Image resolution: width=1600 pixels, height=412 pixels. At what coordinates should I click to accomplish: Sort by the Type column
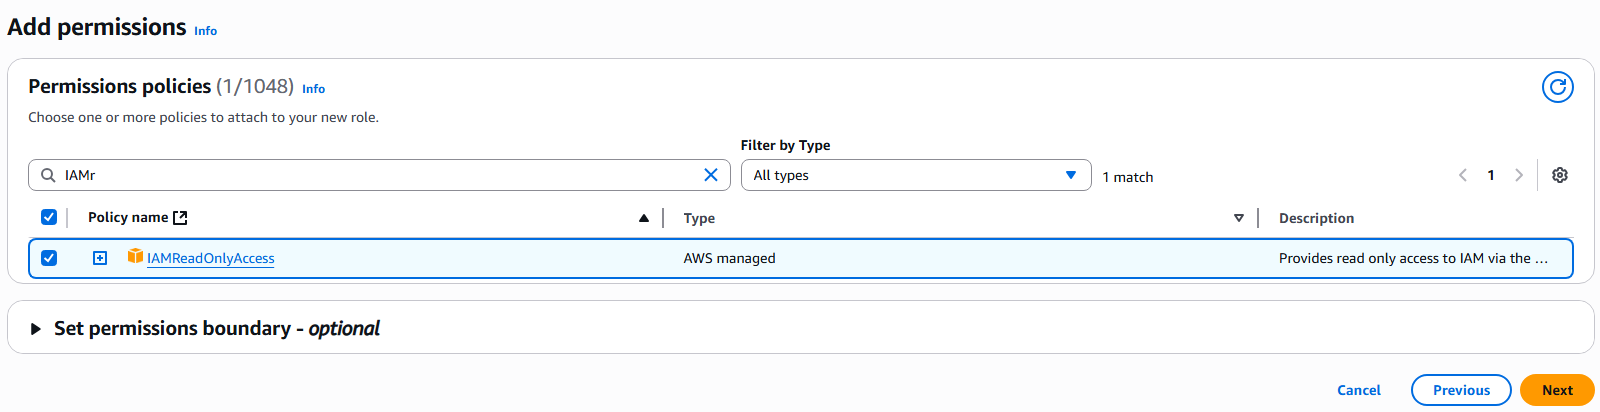(x=1238, y=218)
